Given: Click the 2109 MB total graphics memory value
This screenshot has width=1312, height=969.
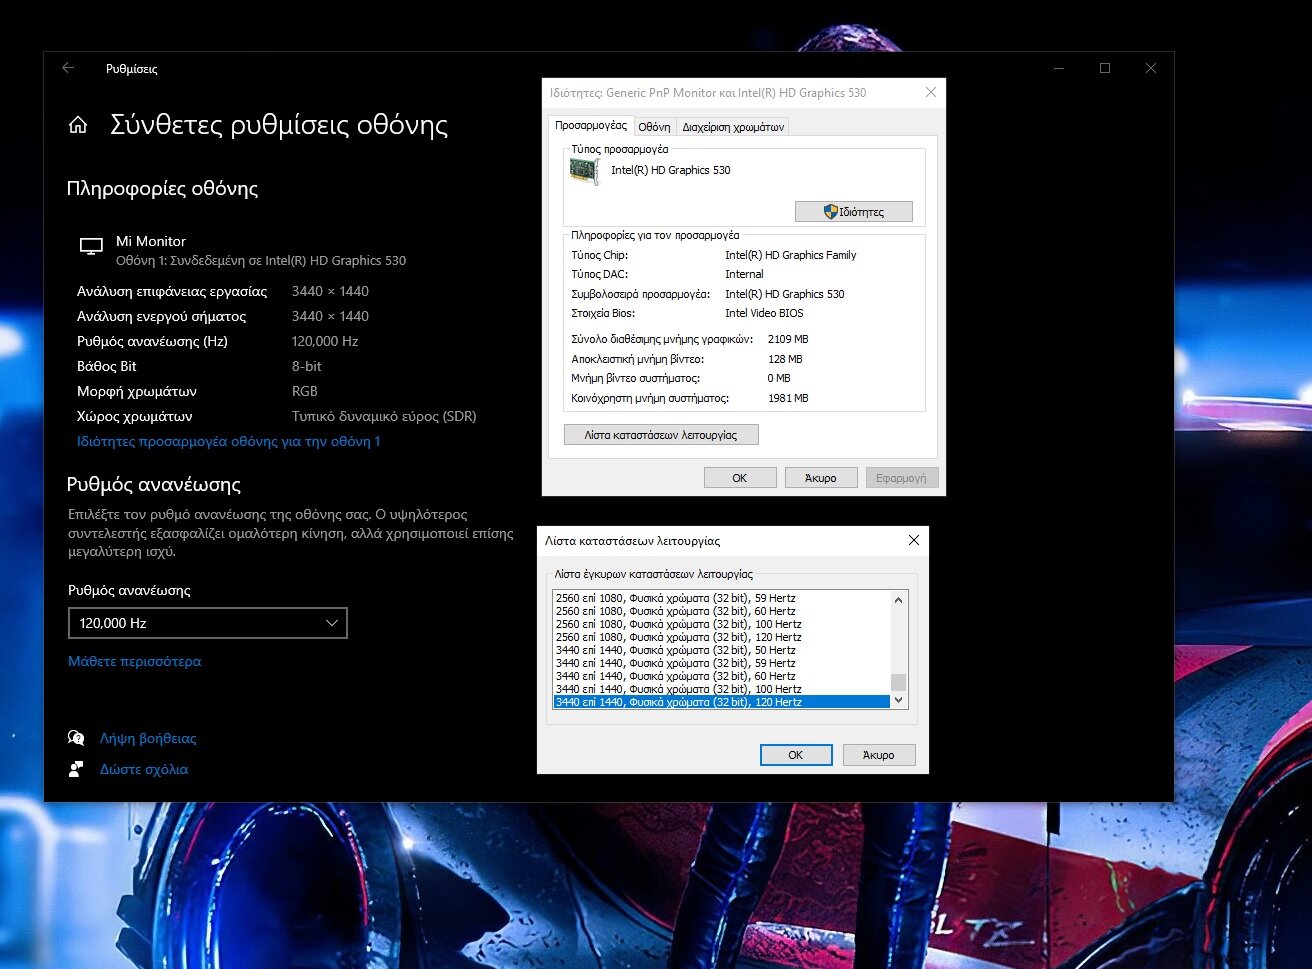Looking at the screenshot, I should tap(788, 339).
